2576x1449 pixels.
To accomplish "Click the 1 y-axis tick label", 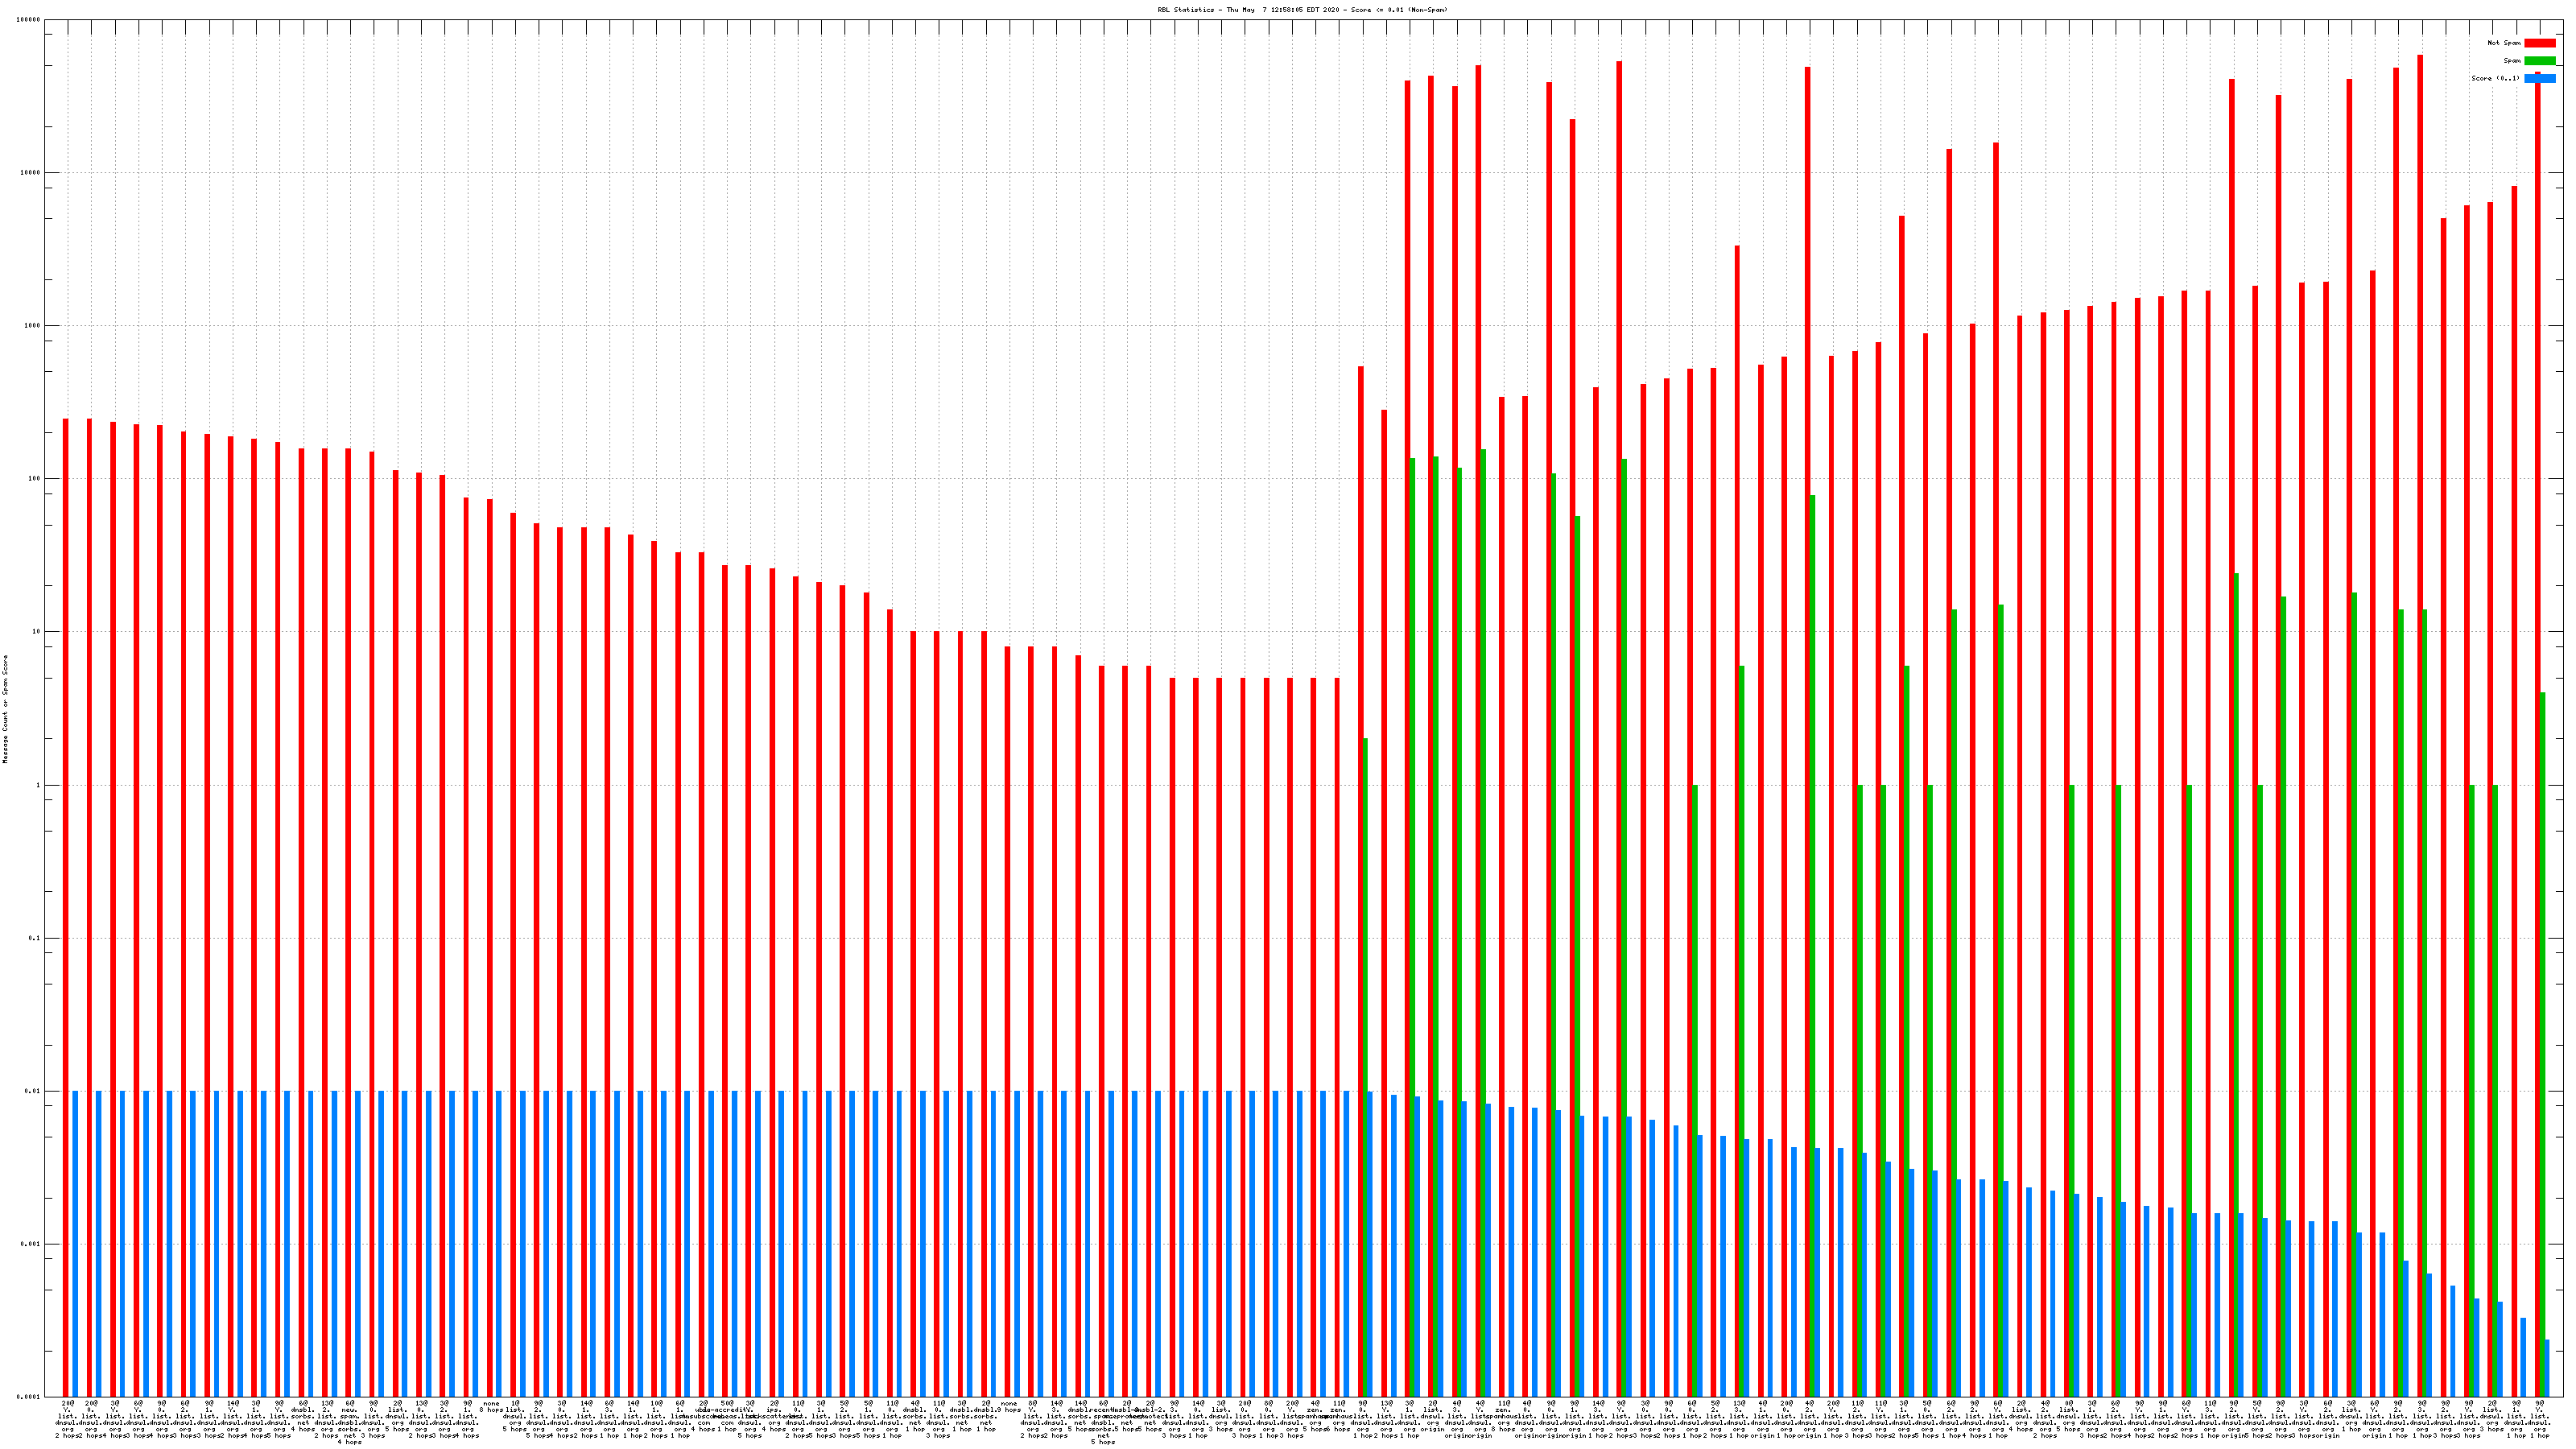I will (x=38, y=786).
